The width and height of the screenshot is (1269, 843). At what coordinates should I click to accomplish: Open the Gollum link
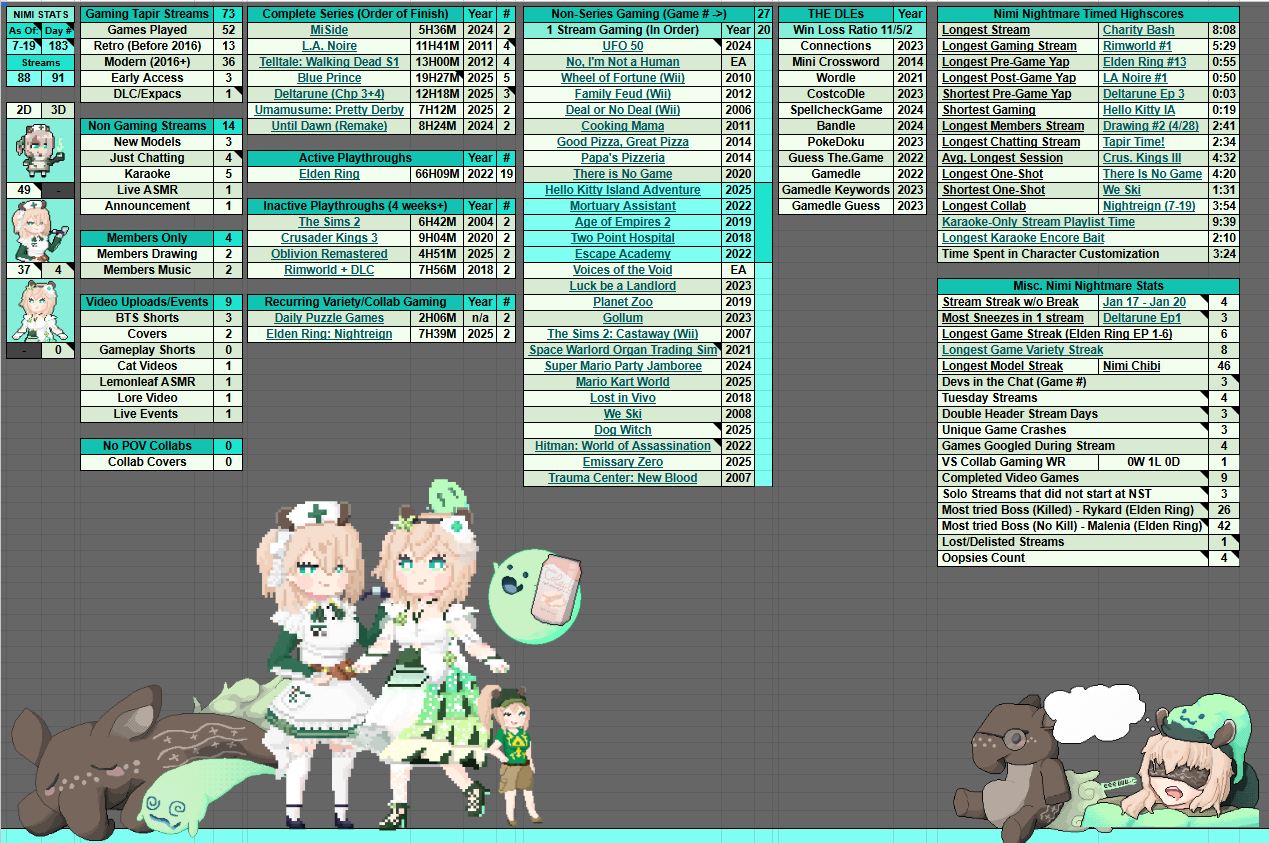coord(623,318)
